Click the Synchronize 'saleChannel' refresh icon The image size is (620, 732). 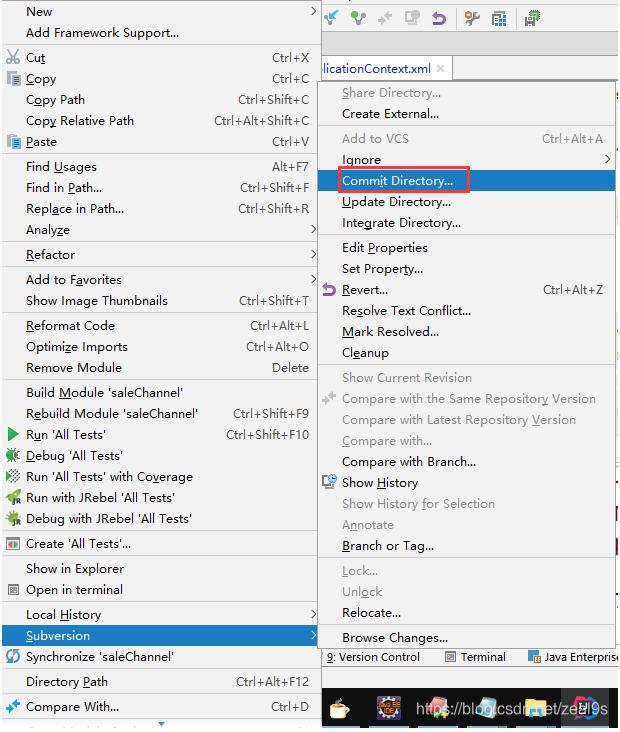[x=13, y=657]
